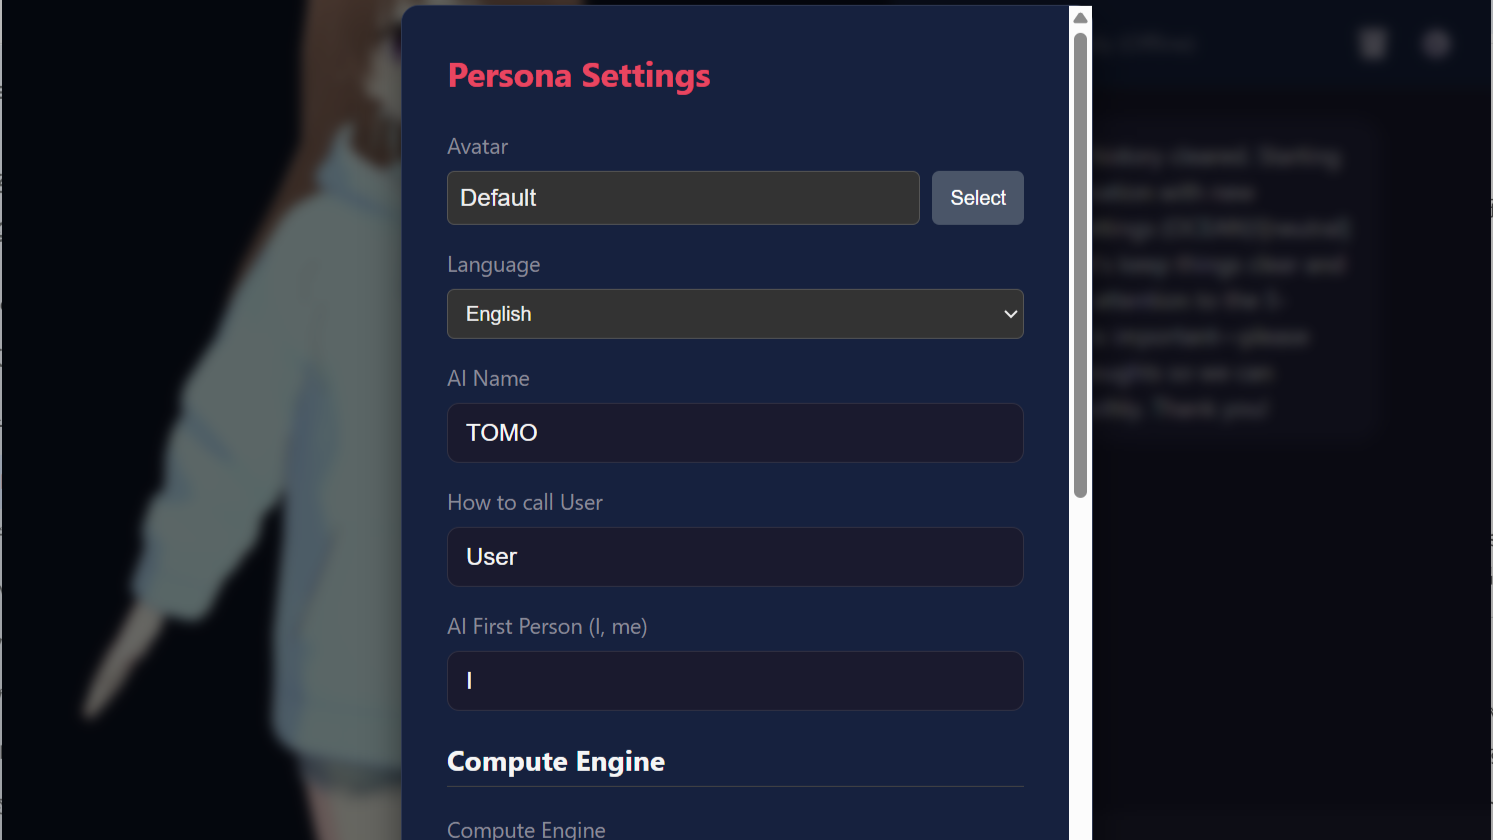Click the scrollbar up arrow
1493x840 pixels.
click(1080, 17)
